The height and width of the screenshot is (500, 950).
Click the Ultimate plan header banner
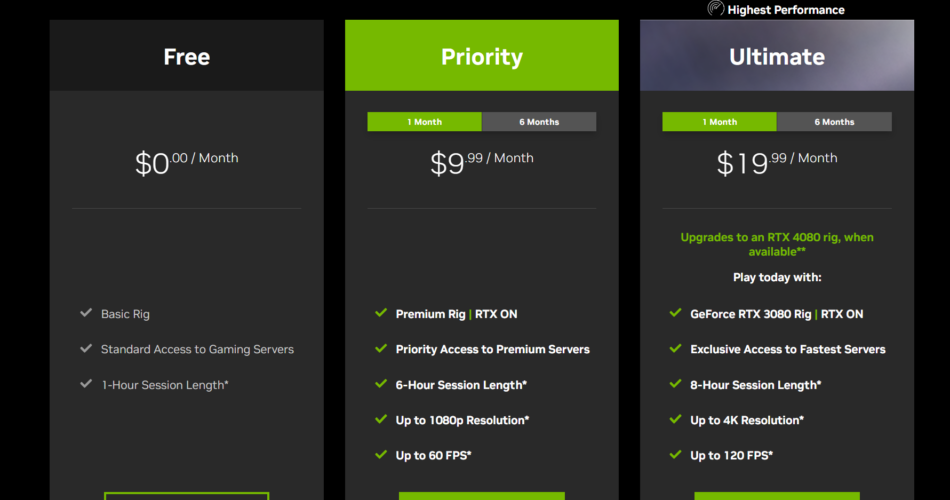click(777, 56)
